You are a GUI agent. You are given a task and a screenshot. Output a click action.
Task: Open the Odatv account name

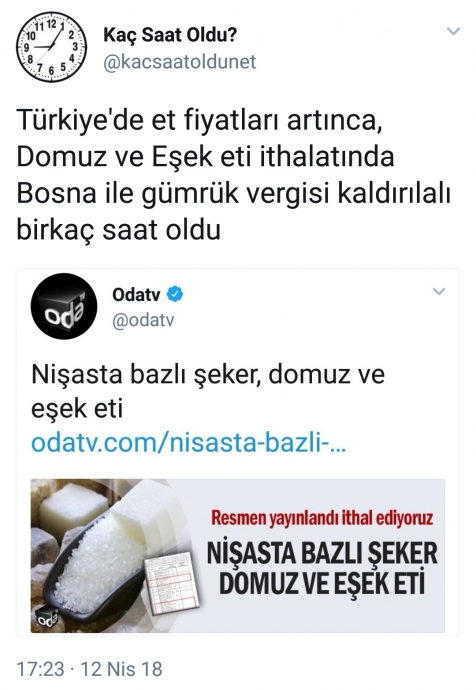(136, 294)
